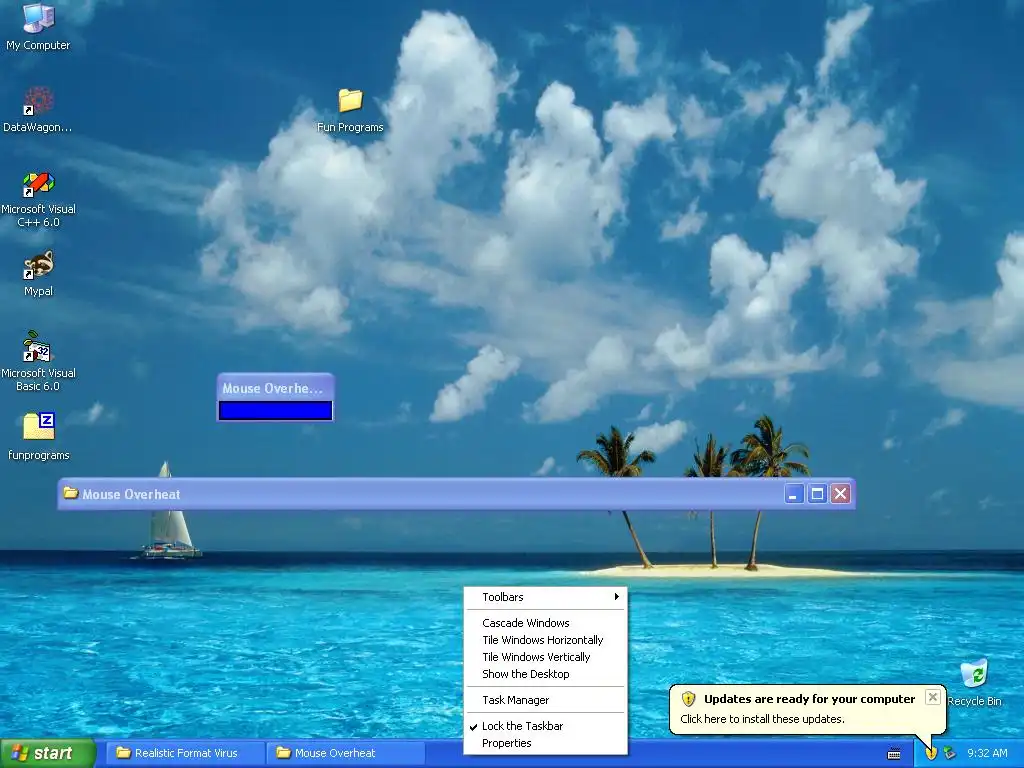Switch to Mouse Overheat taskbar button
This screenshot has width=1024, height=768.
346,753
